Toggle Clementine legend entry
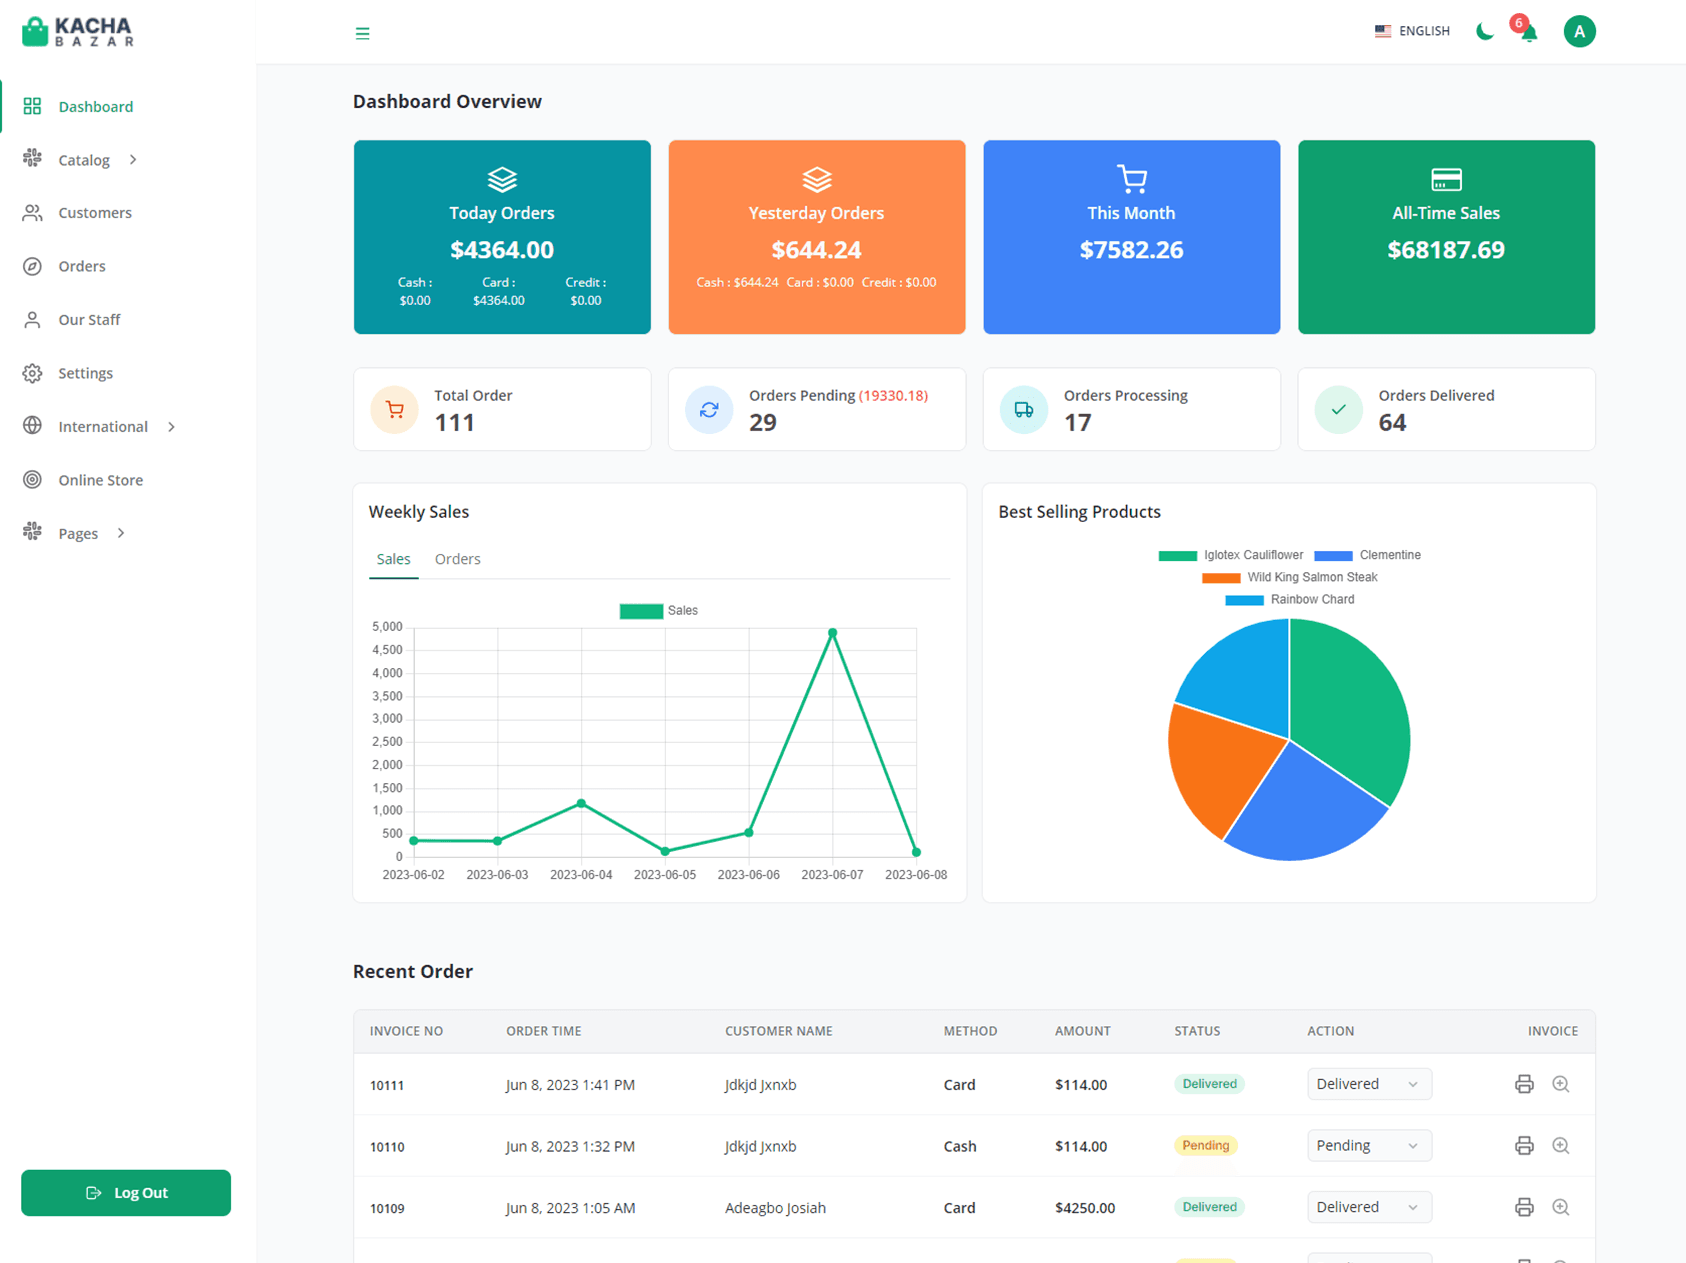This screenshot has height=1263, width=1686. [x=1368, y=555]
